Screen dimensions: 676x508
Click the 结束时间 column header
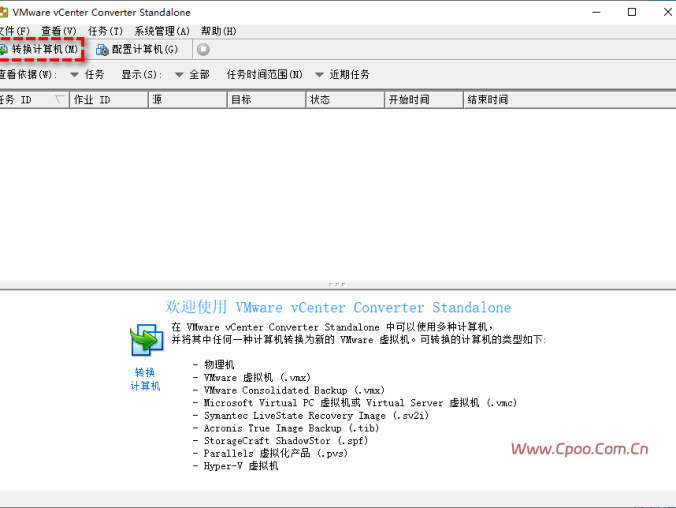[x=570, y=100]
